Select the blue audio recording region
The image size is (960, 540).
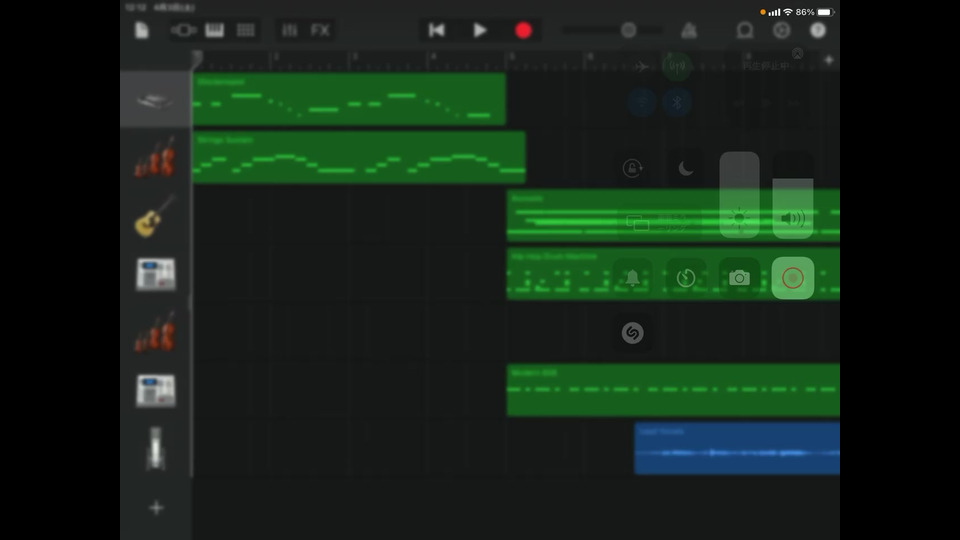click(x=737, y=448)
